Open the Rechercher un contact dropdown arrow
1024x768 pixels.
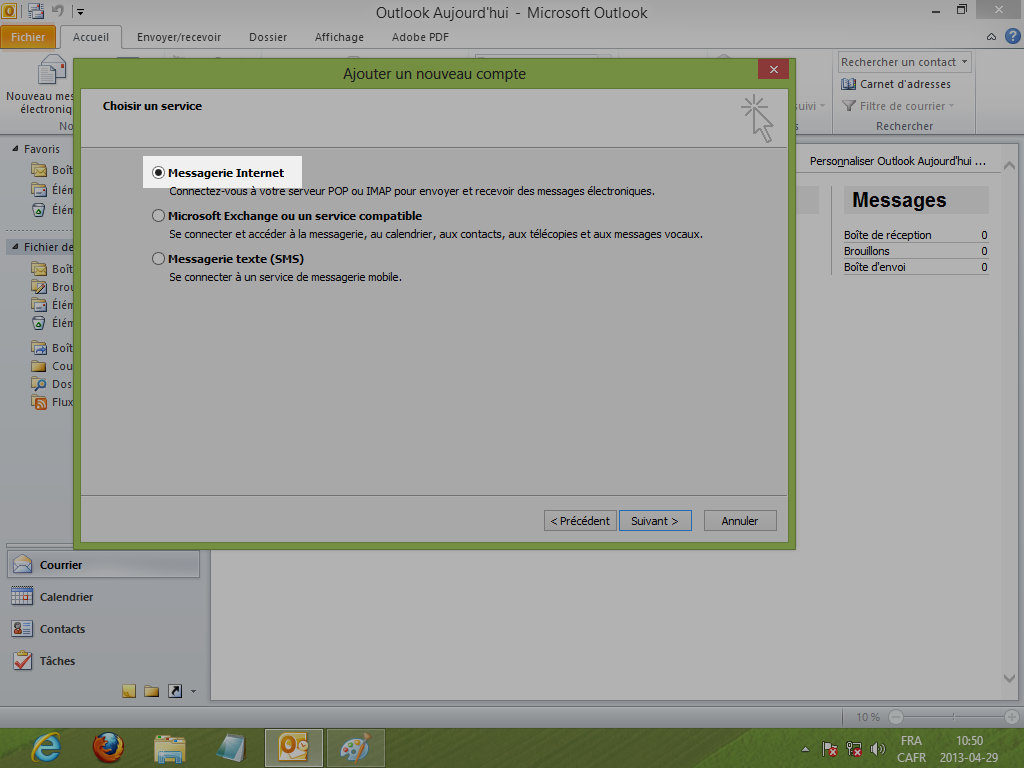tap(965, 62)
